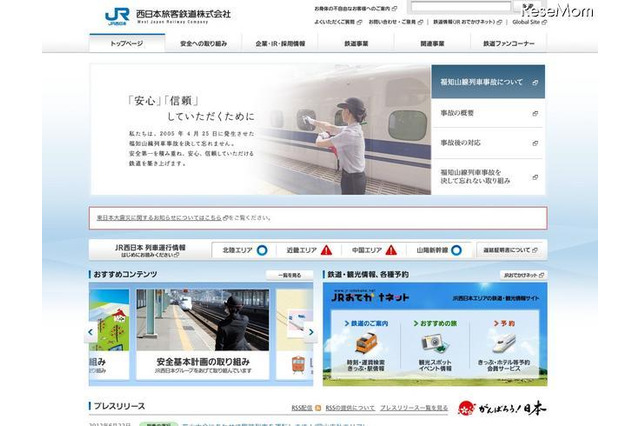The height and width of the screenshot is (426, 640).
Task: Open the 鉄道事業 menu tab
Action: pos(356,43)
